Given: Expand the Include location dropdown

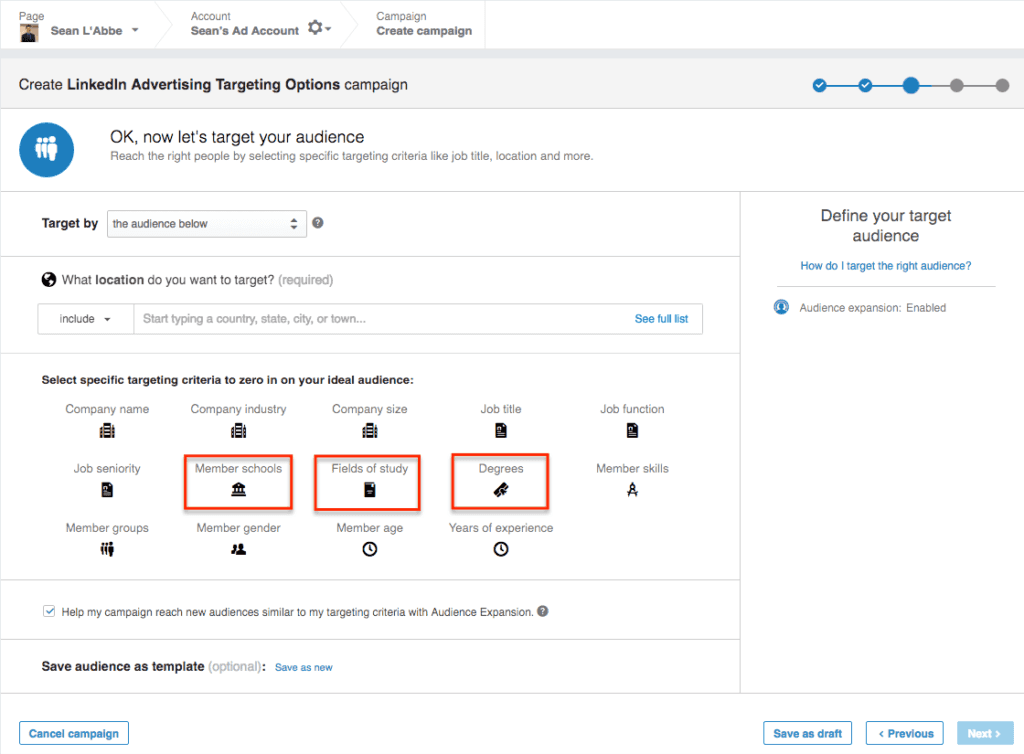Looking at the screenshot, I should pos(85,318).
